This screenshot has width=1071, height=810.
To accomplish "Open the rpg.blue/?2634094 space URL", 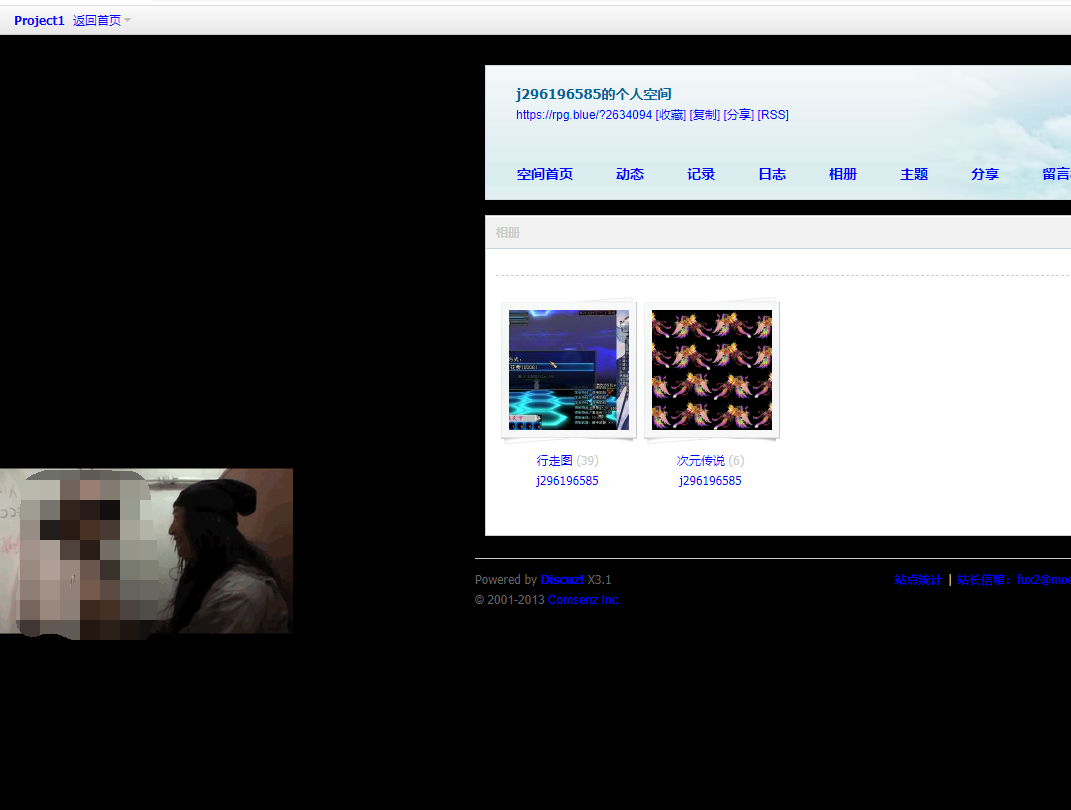I will click(x=584, y=115).
